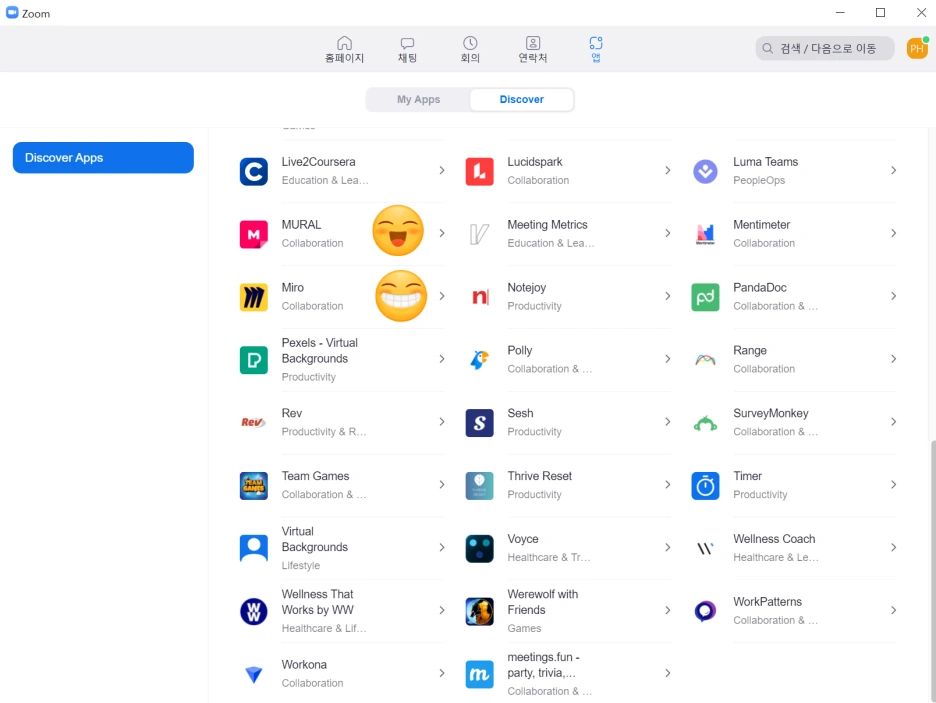This screenshot has height=703, width=936.
Task: Click the Pexels Virtual Backgrounds icon
Action: 254,360
